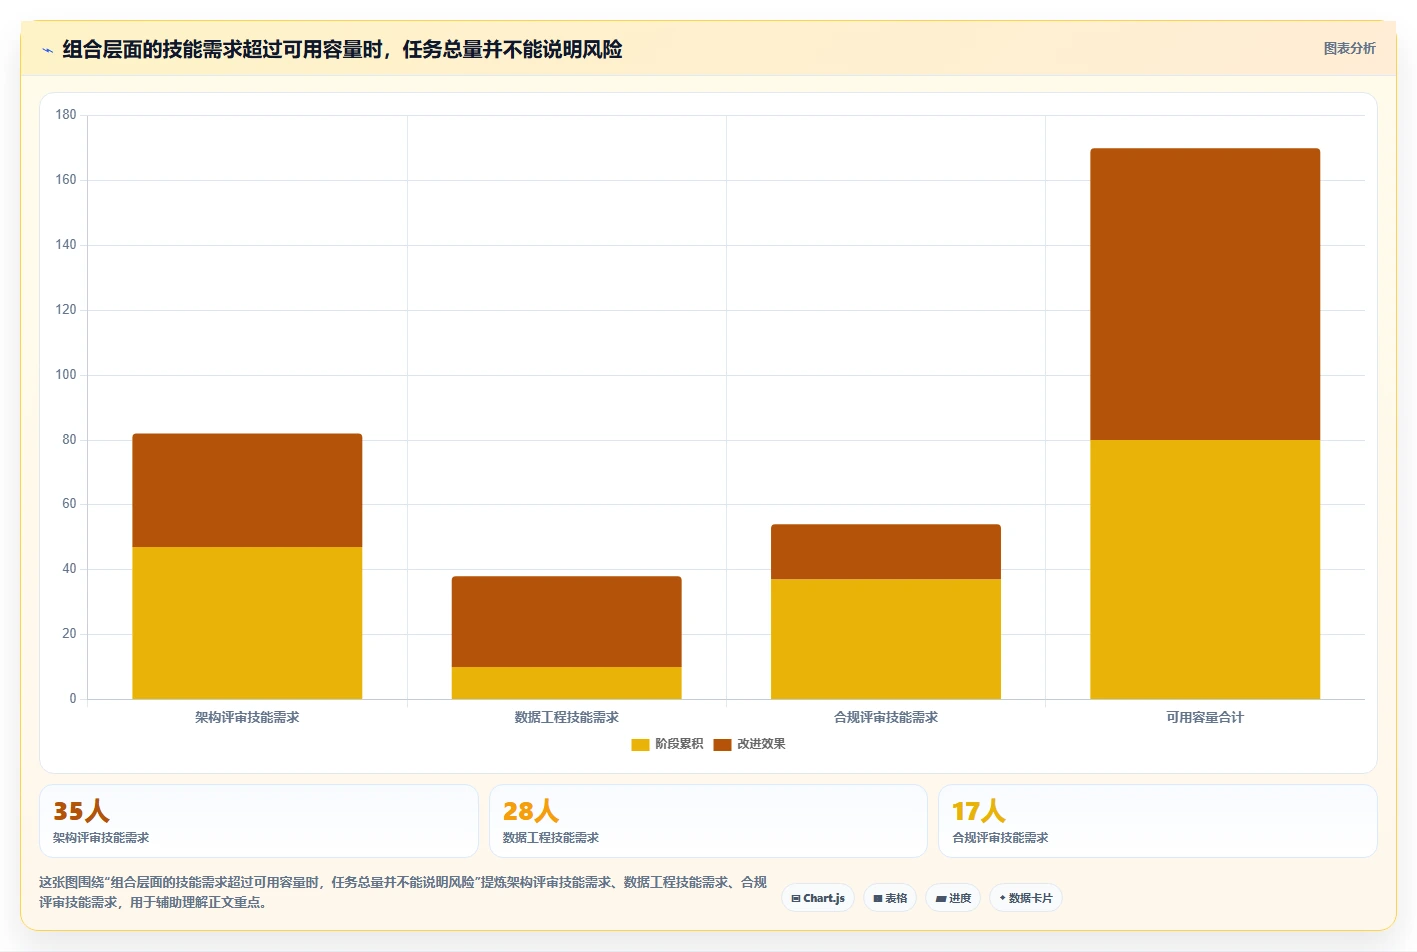1417x952 pixels.
Task: Click the chart title heading text
Action: 342,49
